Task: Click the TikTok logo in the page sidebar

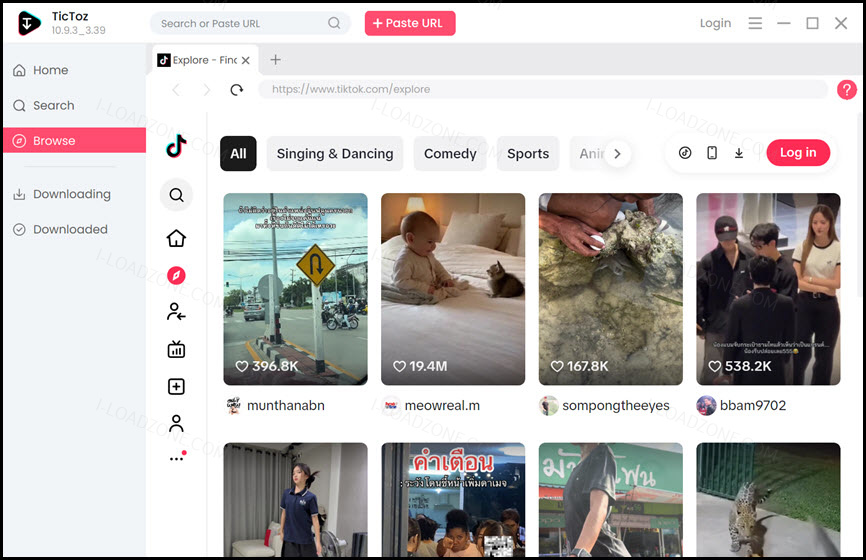Action: pyautogui.click(x=176, y=146)
